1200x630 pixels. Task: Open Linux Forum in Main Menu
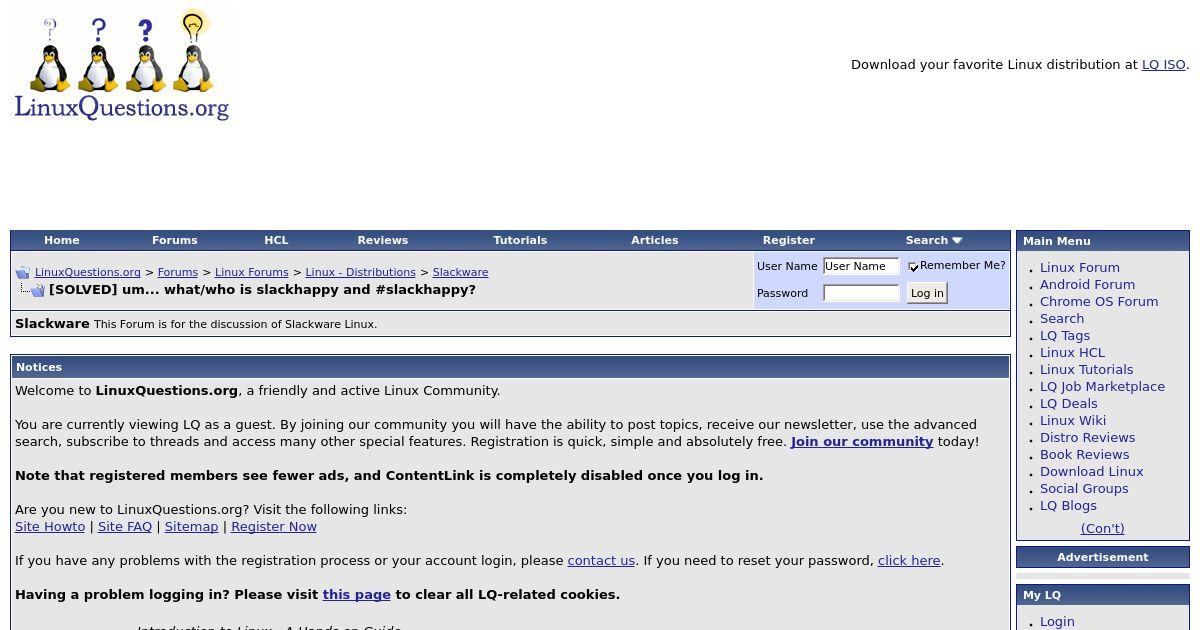(x=1079, y=268)
